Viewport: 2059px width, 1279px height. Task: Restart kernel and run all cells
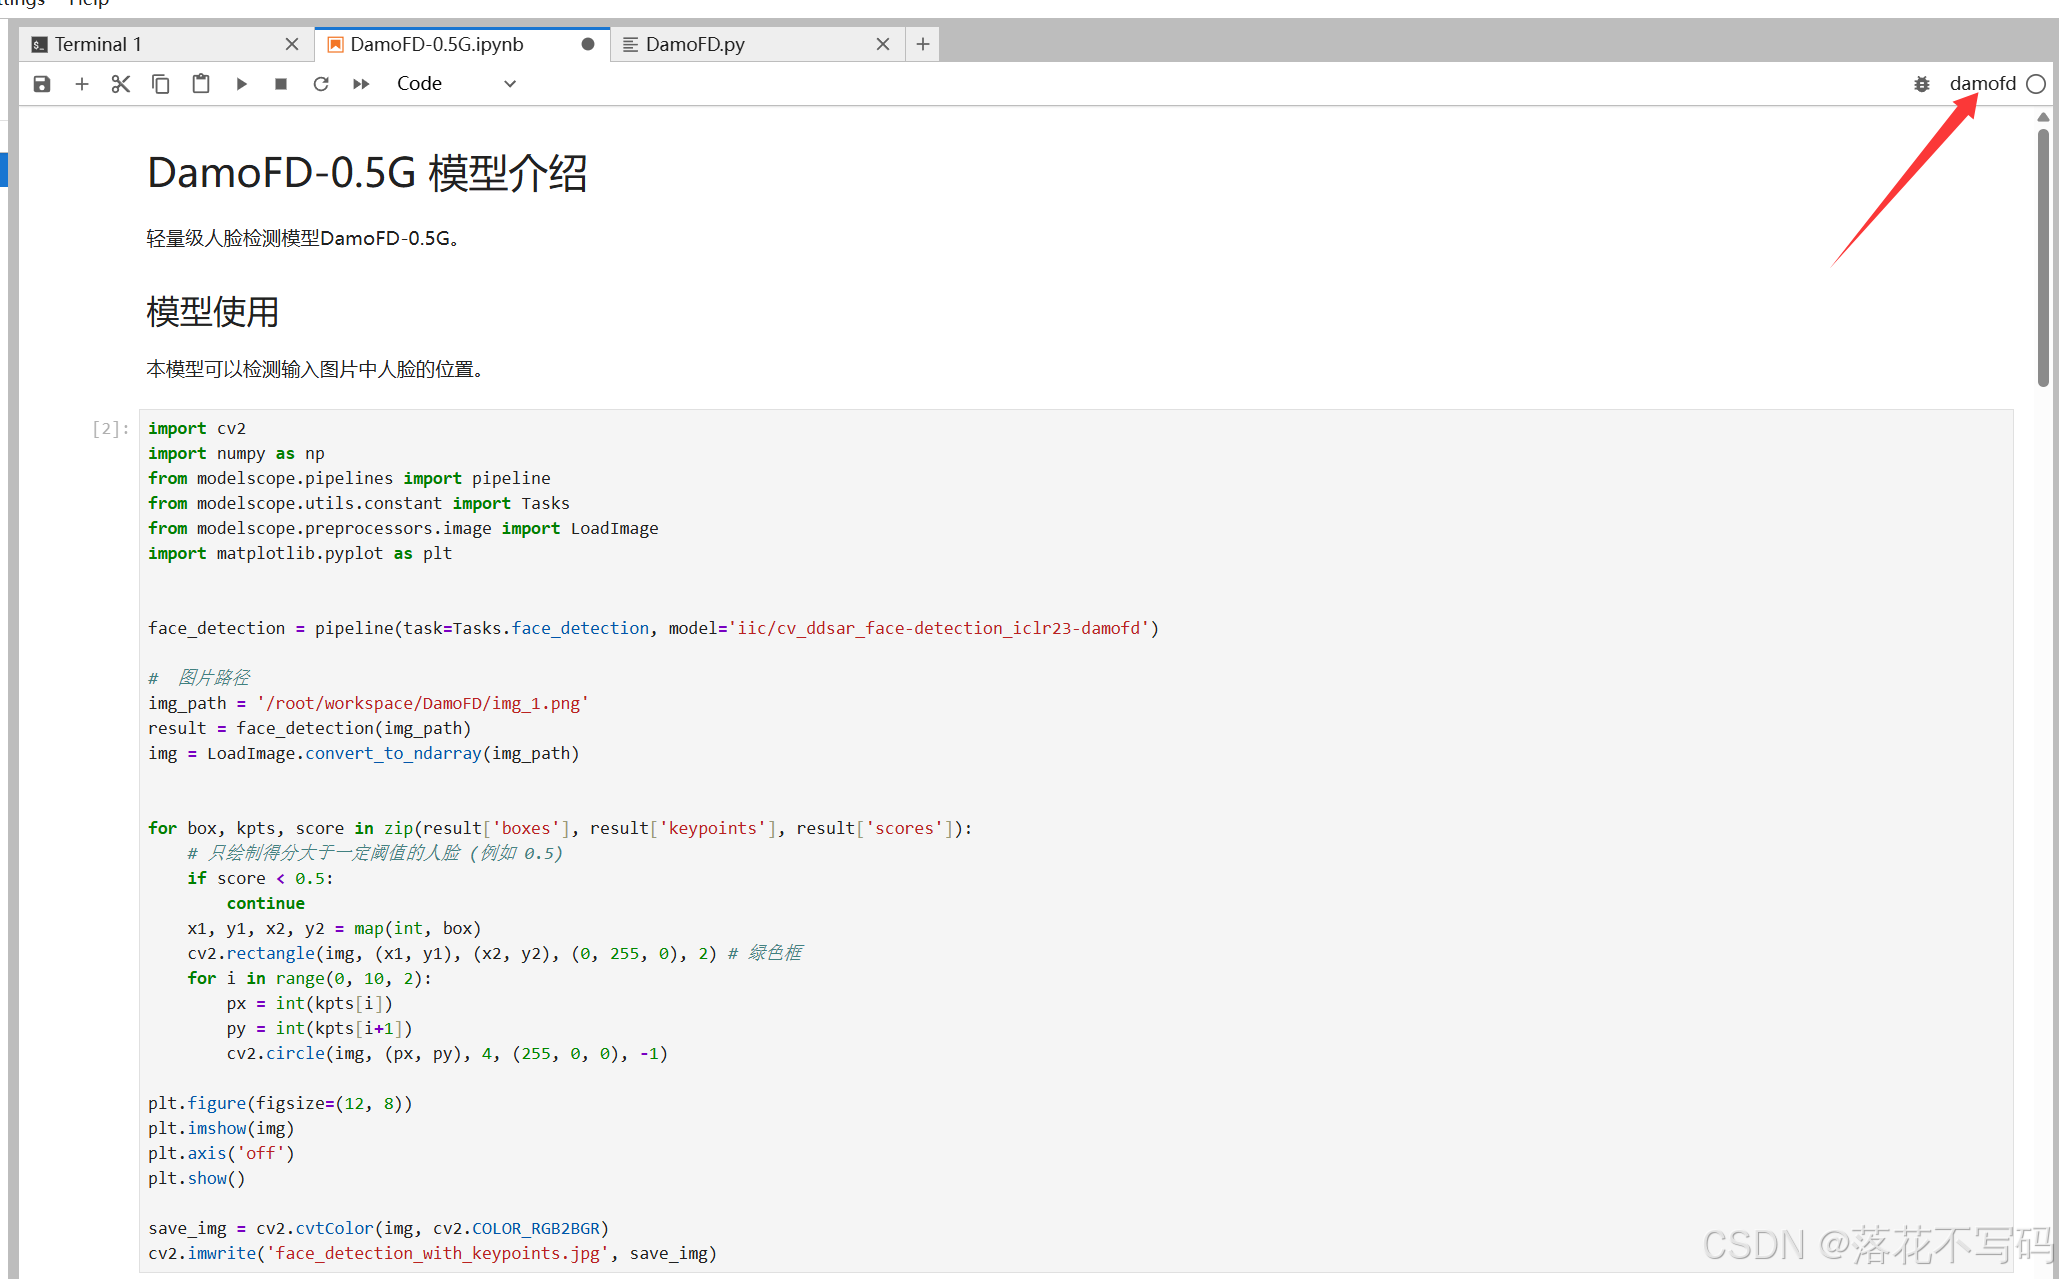pyautogui.click(x=361, y=84)
